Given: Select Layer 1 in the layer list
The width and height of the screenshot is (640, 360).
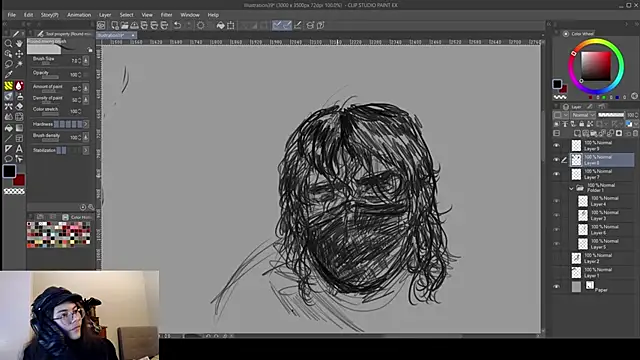Looking at the screenshot, I should tap(602, 273).
